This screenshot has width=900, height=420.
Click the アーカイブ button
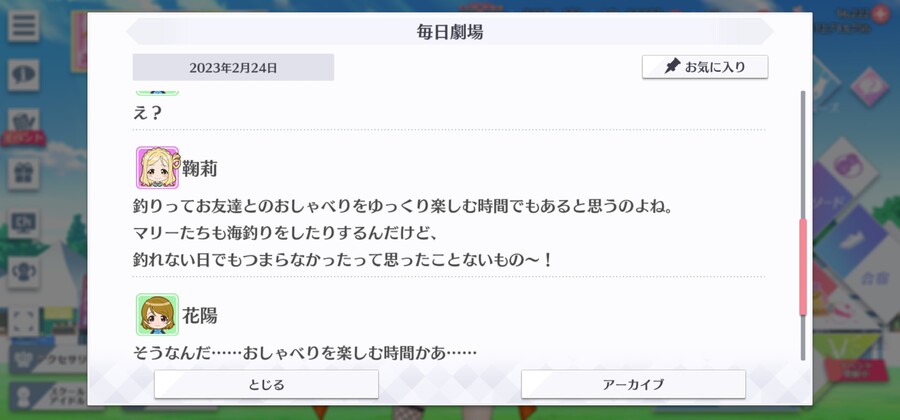pyautogui.click(x=633, y=384)
